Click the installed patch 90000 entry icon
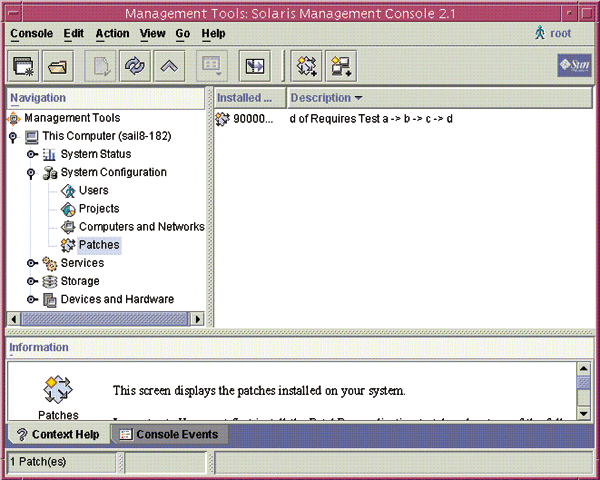The width and height of the screenshot is (600, 480). (x=223, y=119)
